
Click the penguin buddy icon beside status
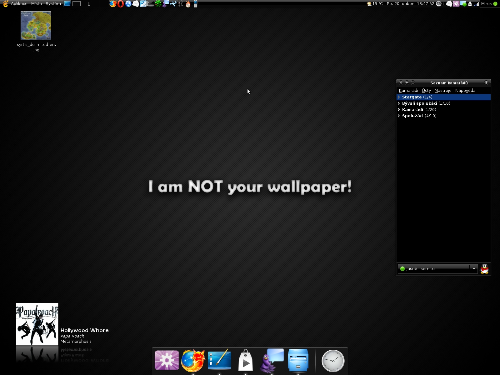pos(484,269)
